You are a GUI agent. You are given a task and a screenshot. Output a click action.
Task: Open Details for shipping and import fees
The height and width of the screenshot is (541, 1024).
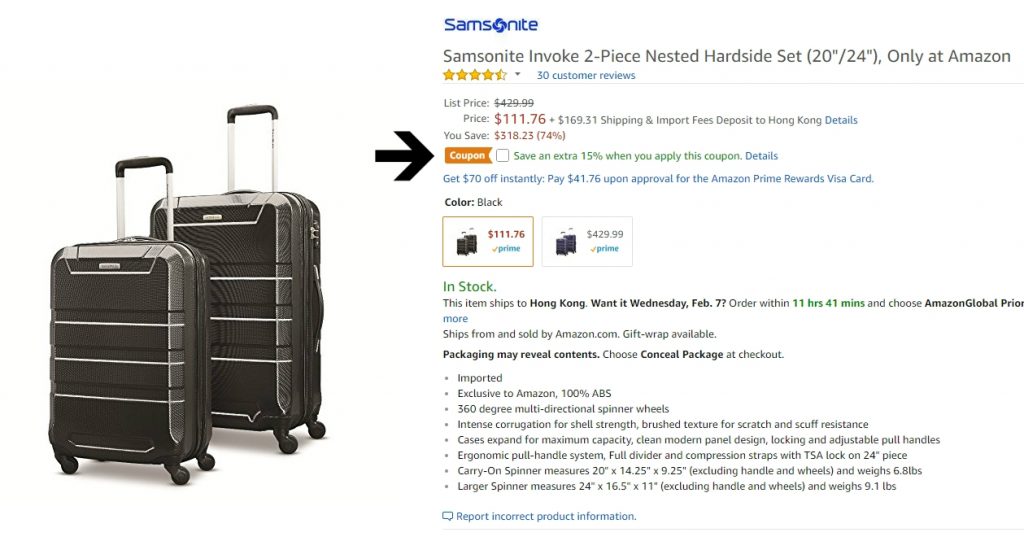pos(841,120)
